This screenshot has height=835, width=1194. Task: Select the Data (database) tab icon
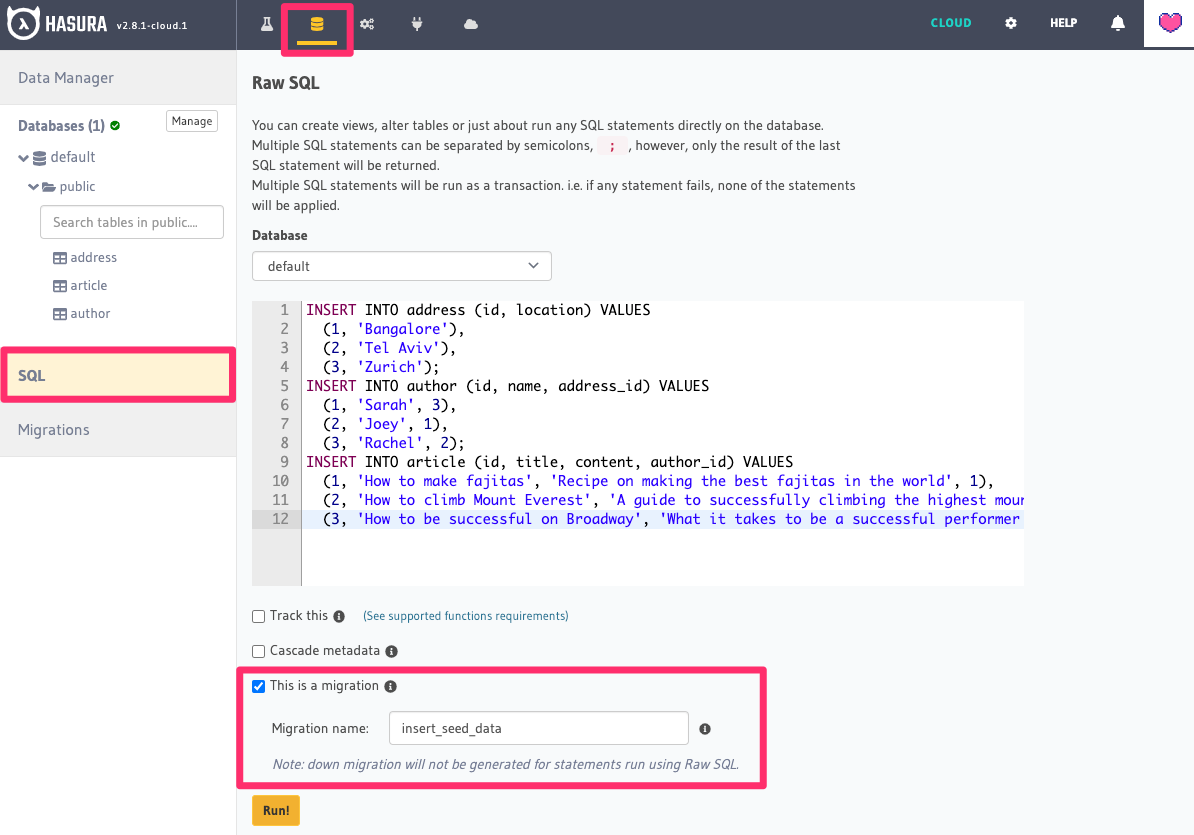click(316, 22)
